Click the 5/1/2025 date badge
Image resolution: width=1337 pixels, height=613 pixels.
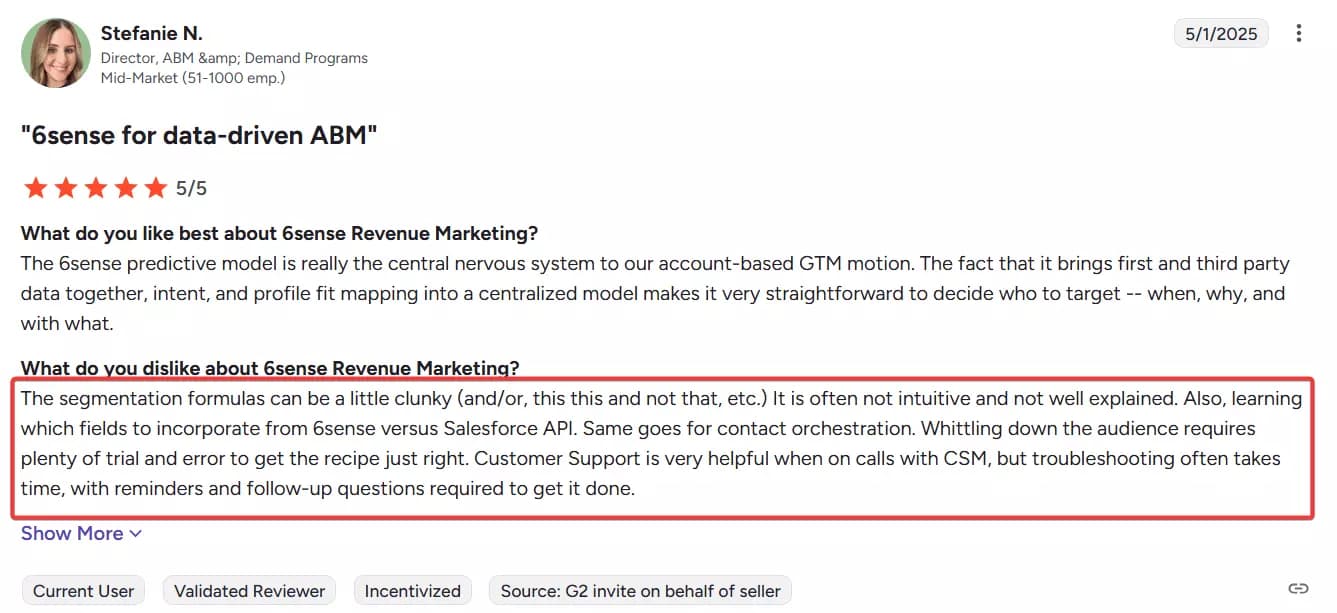pos(1221,34)
